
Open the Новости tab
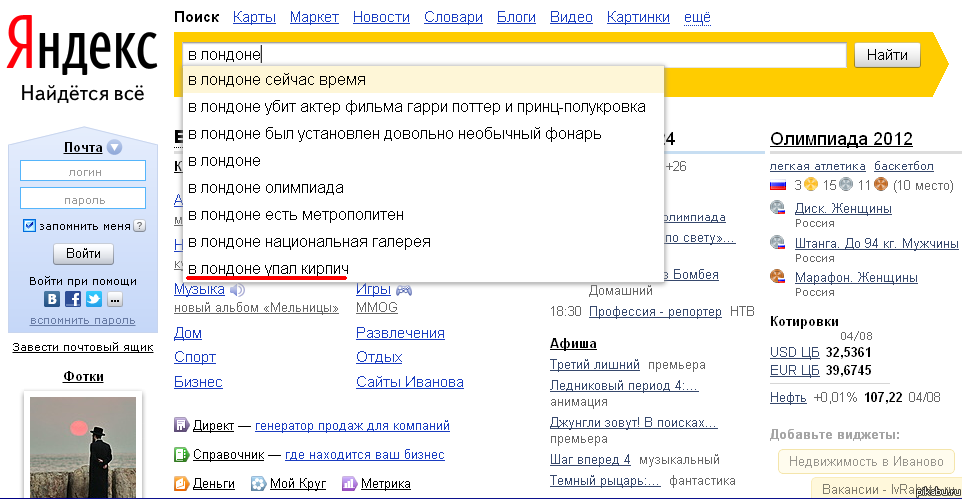pyautogui.click(x=381, y=17)
